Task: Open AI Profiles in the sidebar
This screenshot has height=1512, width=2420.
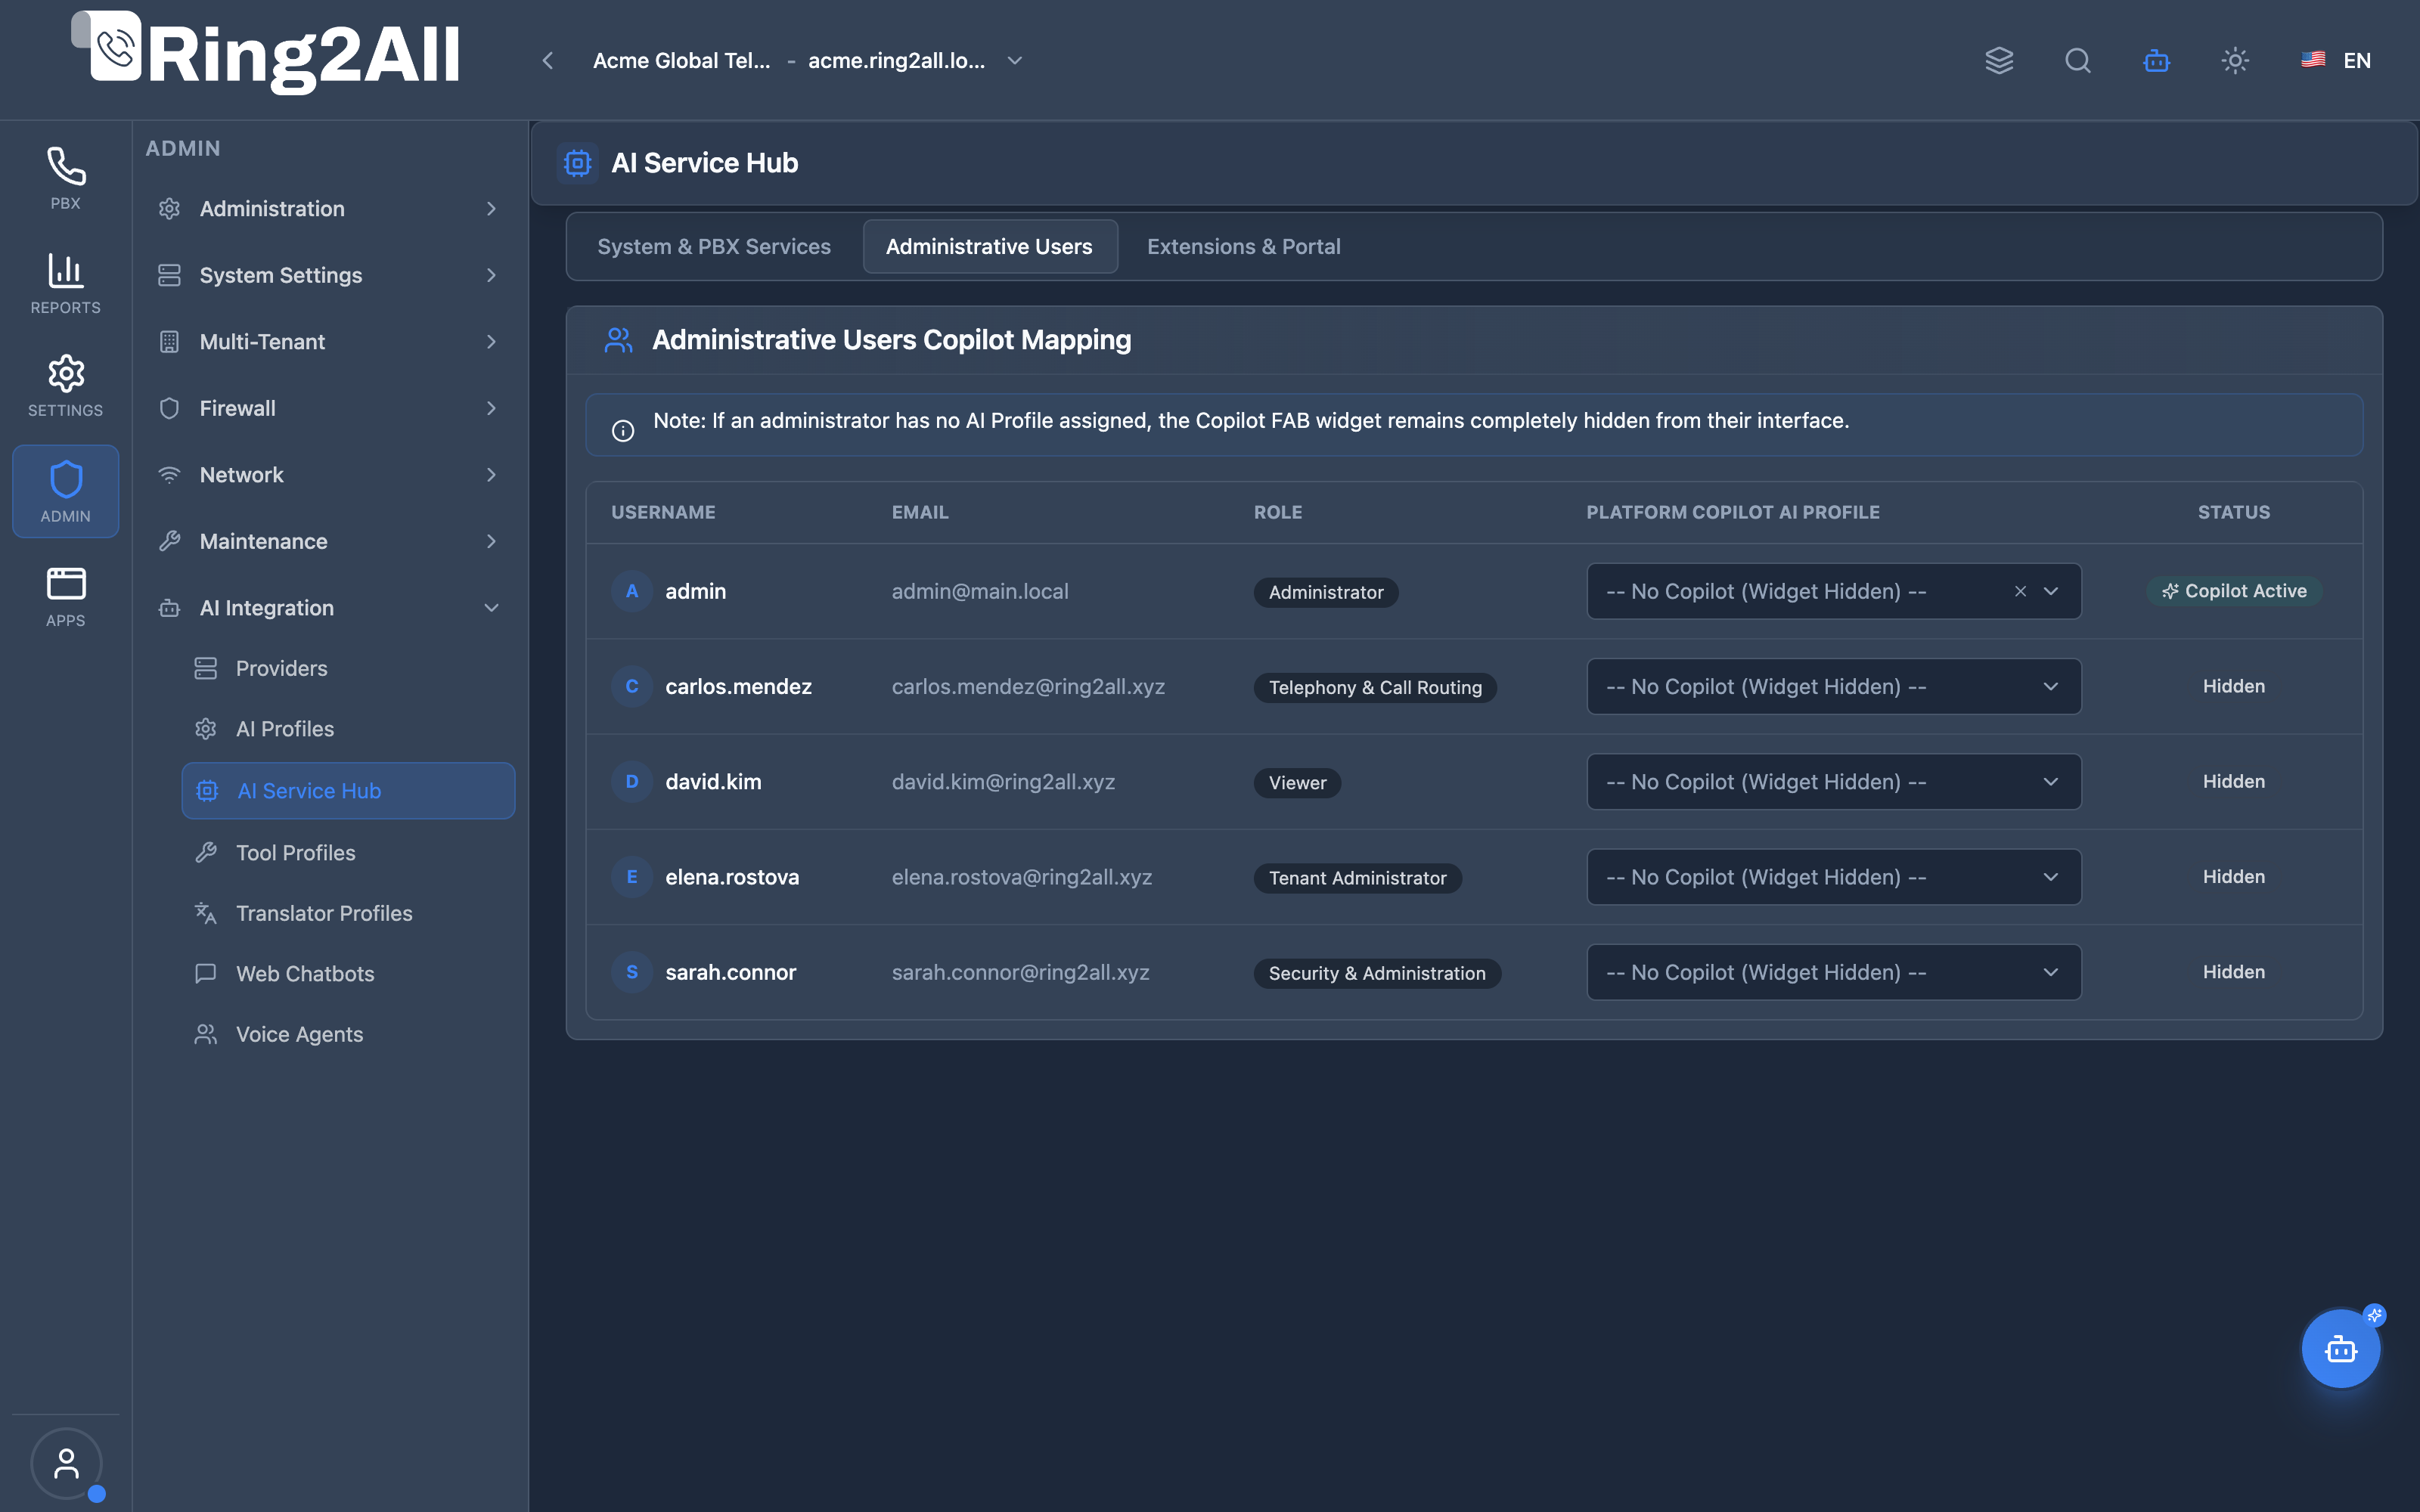Action: [347, 728]
